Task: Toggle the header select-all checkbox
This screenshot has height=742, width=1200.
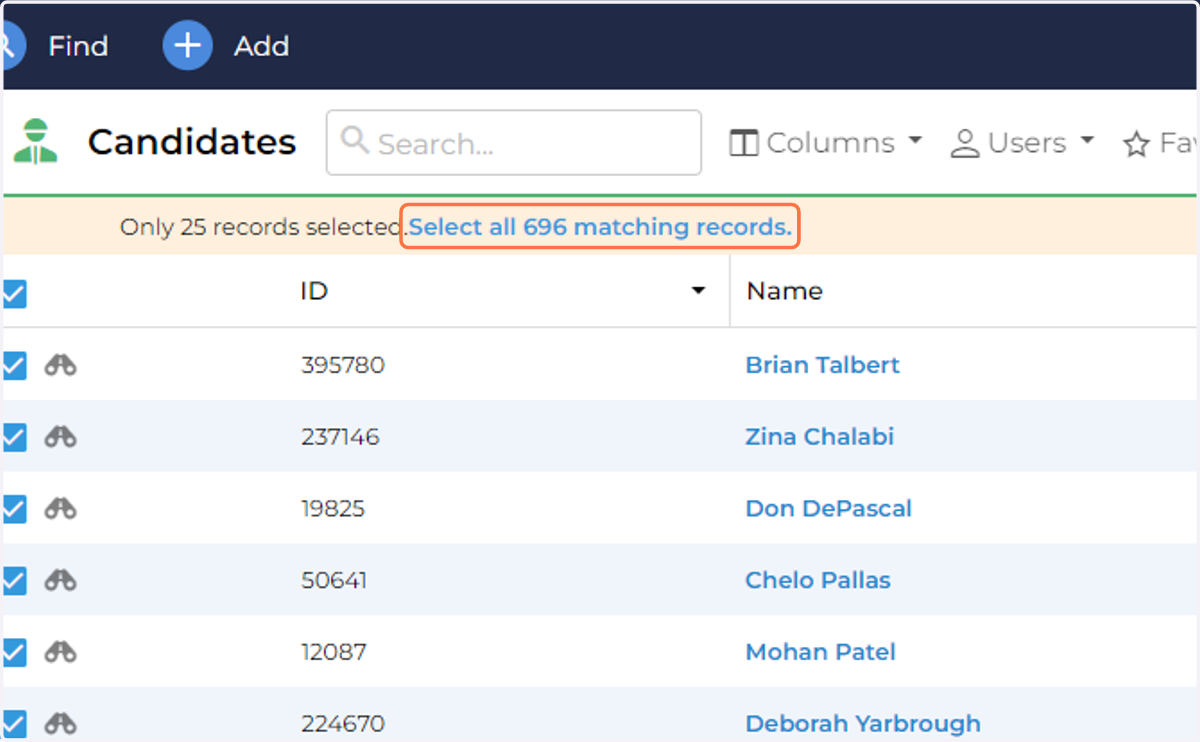Action: [x=14, y=293]
